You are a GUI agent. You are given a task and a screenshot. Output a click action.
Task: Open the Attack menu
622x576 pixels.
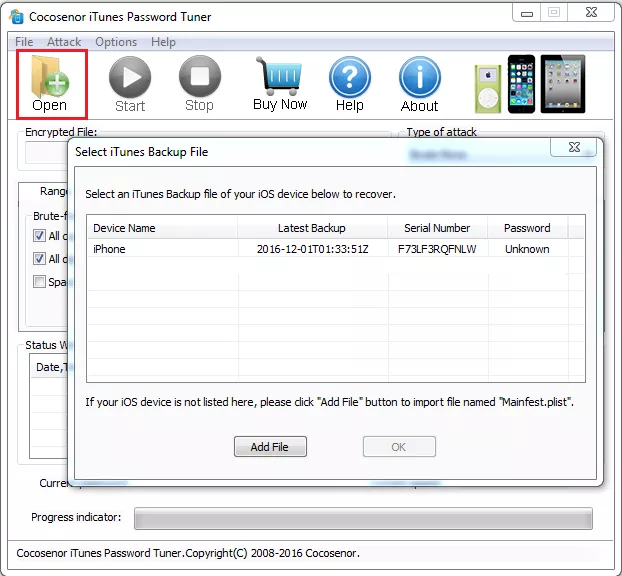pyautogui.click(x=64, y=42)
